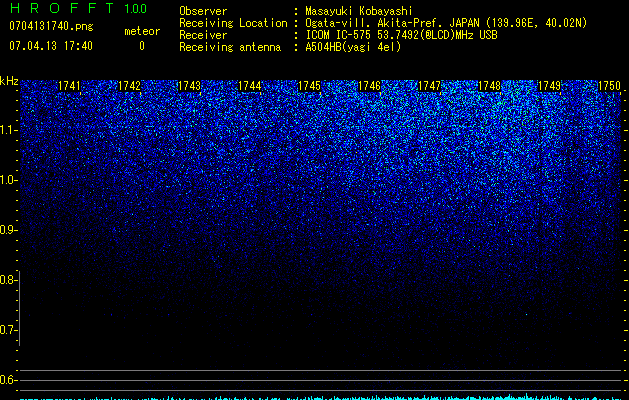
Task: Click the meteor count value 0
Action: (x=142, y=46)
